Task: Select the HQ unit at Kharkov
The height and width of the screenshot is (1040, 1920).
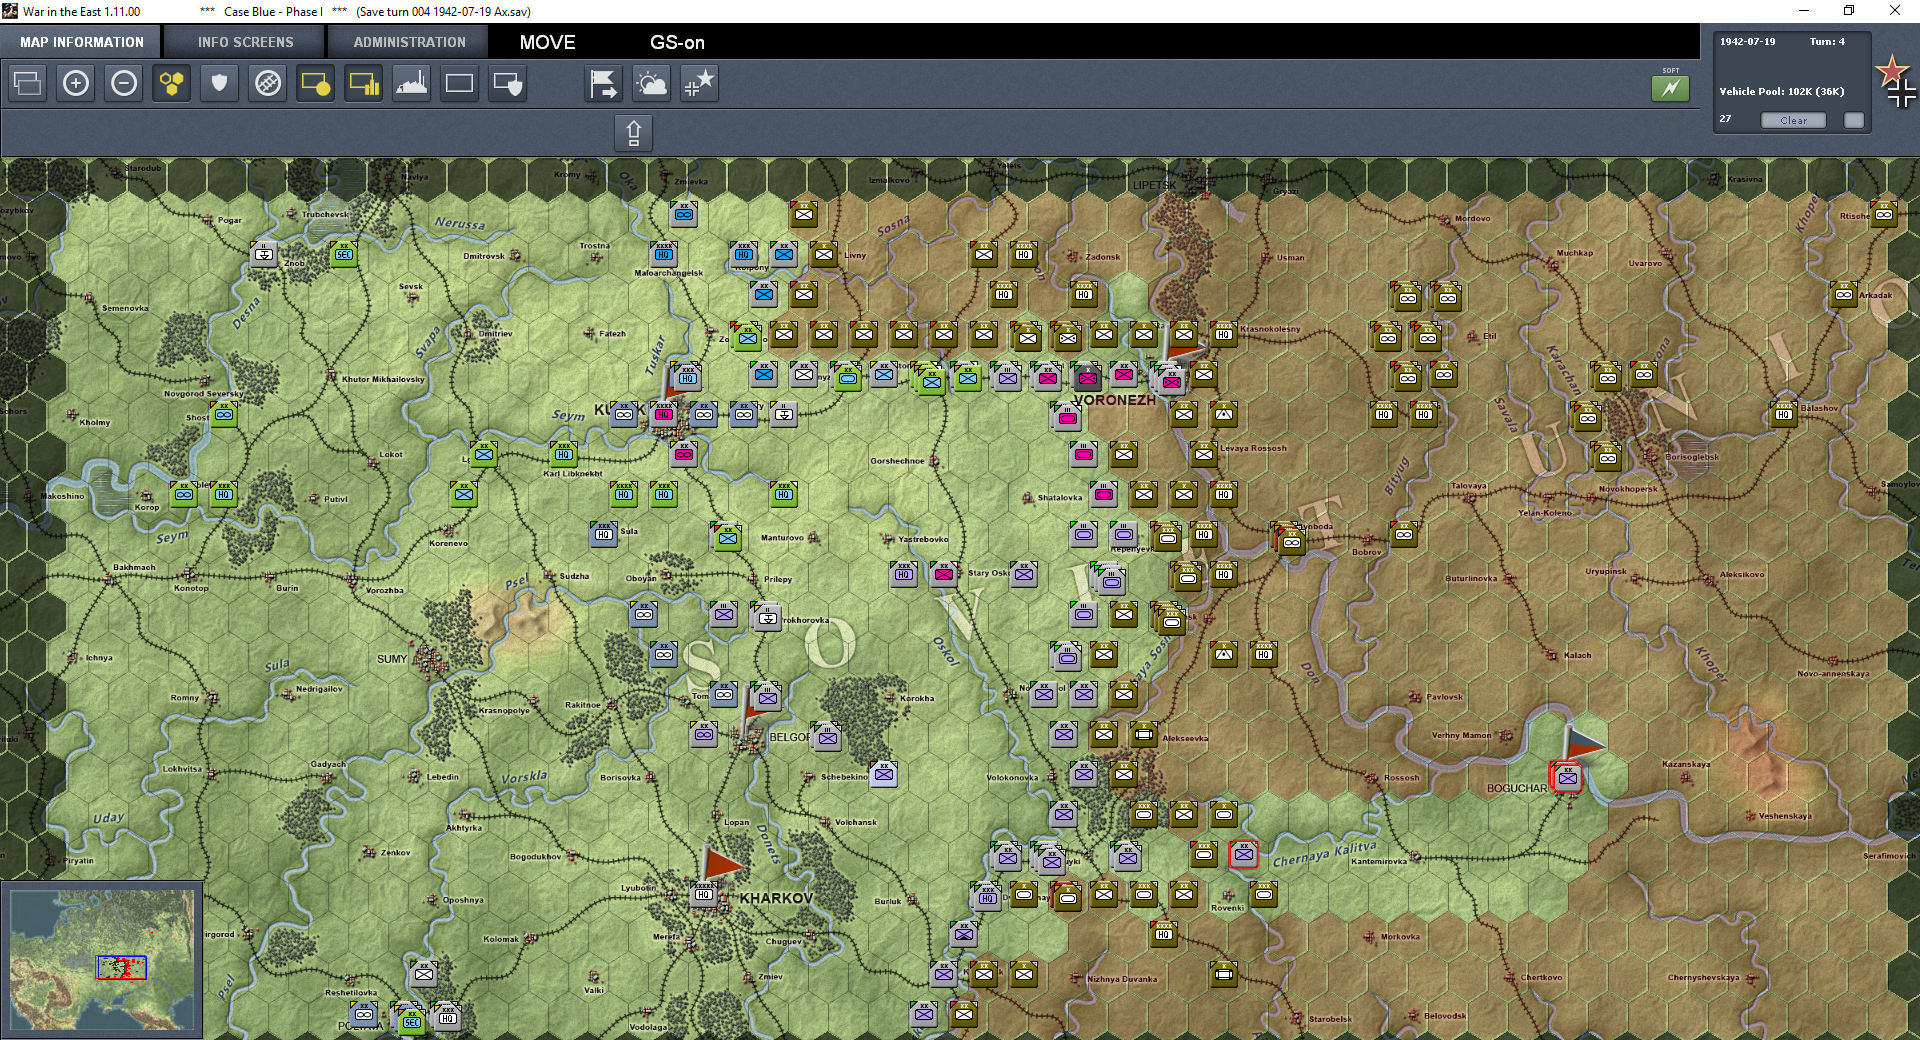Action: (x=704, y=894)
